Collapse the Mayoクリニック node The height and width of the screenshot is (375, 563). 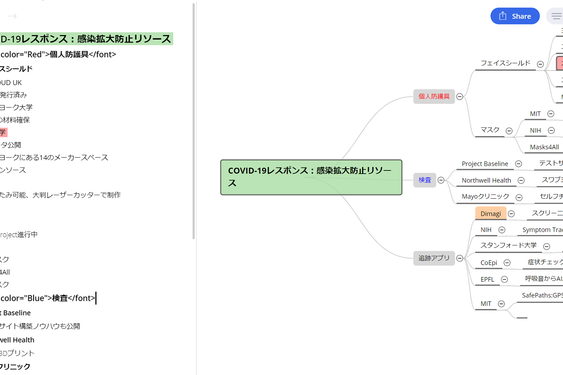click(x=519, y=197)
